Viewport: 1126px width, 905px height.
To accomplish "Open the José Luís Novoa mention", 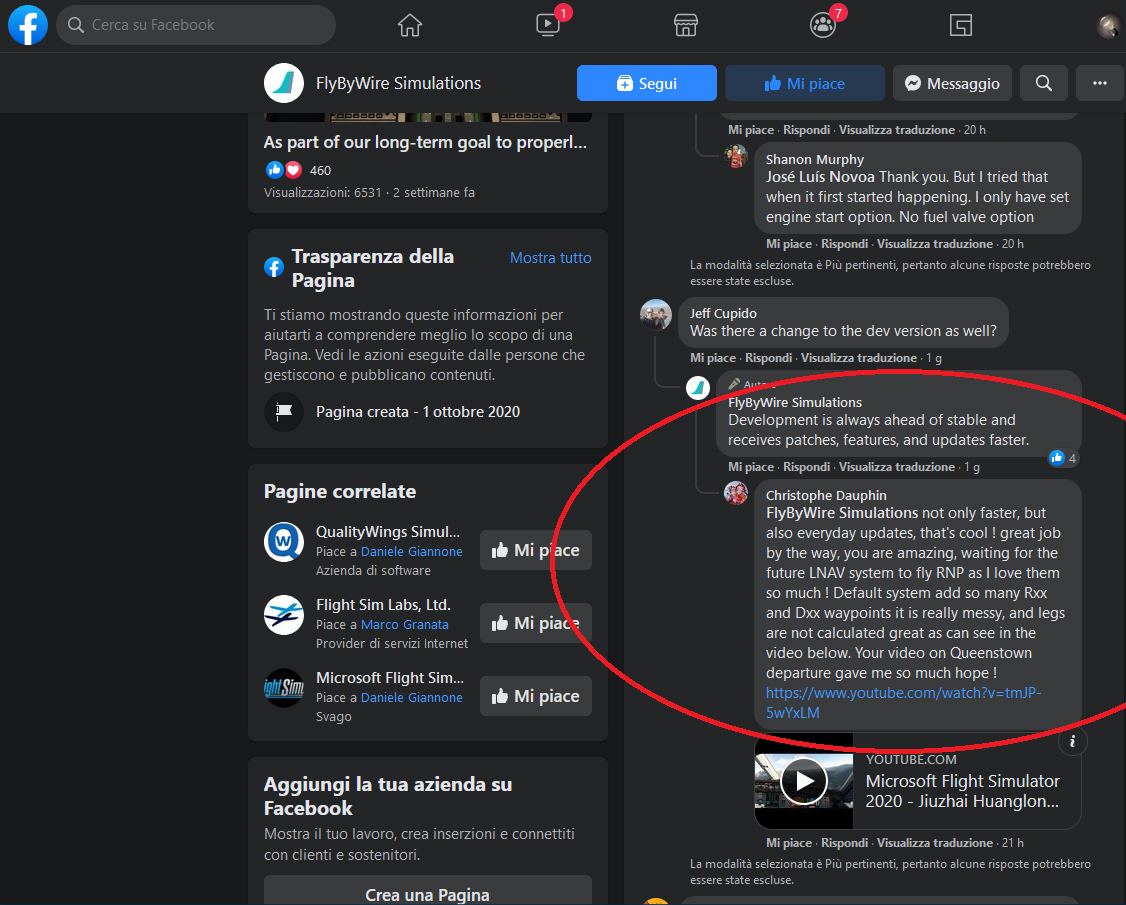I will (820, 177).
